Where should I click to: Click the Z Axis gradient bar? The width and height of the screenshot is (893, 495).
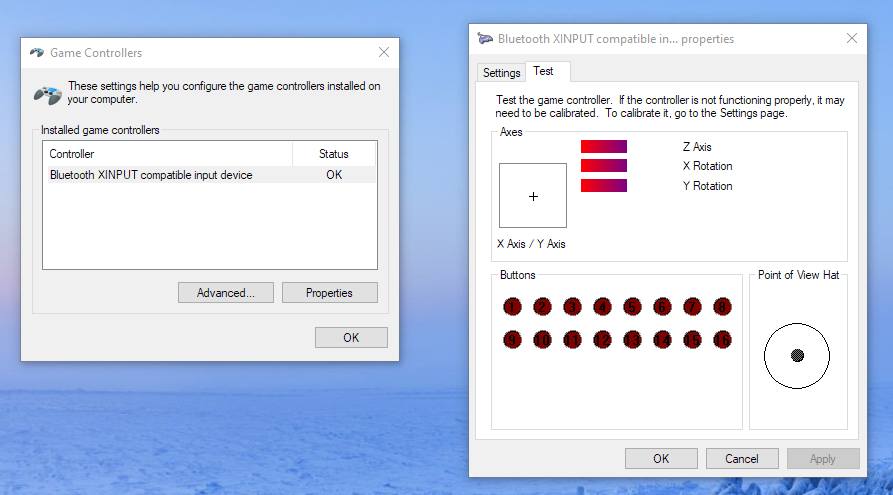[604, 146]
